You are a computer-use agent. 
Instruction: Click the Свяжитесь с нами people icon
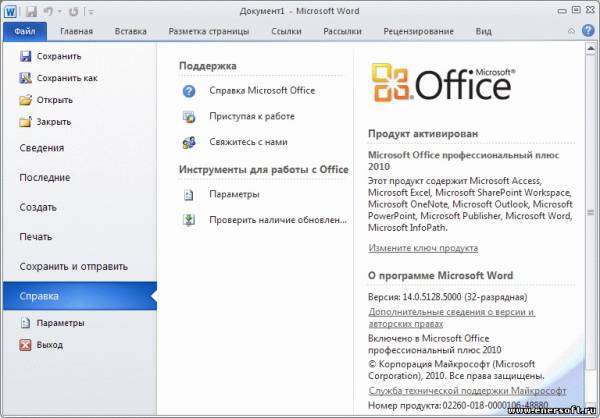(x=189, y=142)
